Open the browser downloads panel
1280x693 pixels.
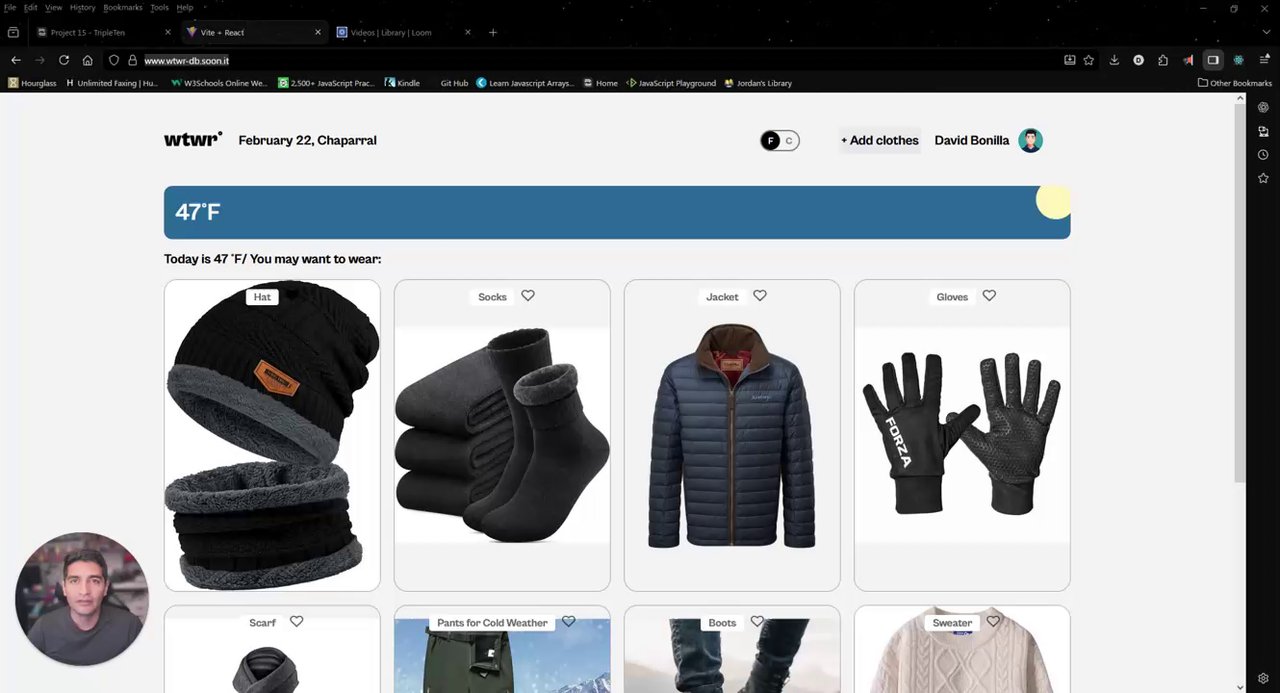pyautogui.click(x=1114, y=60)
